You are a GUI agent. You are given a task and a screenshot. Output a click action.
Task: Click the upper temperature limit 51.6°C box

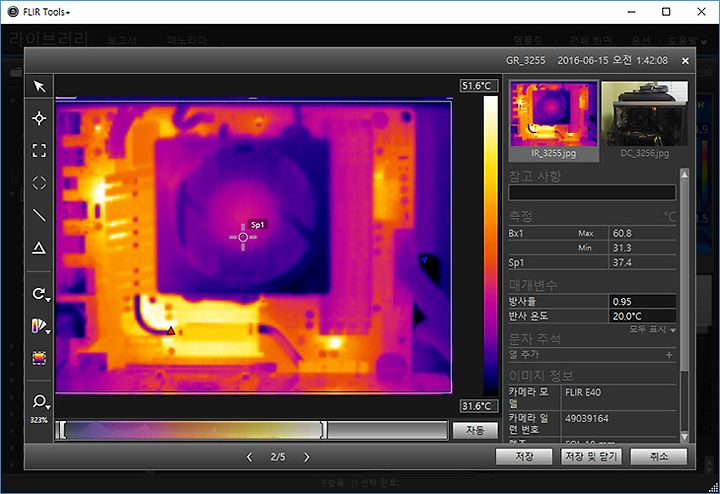(x=479, y=86)
